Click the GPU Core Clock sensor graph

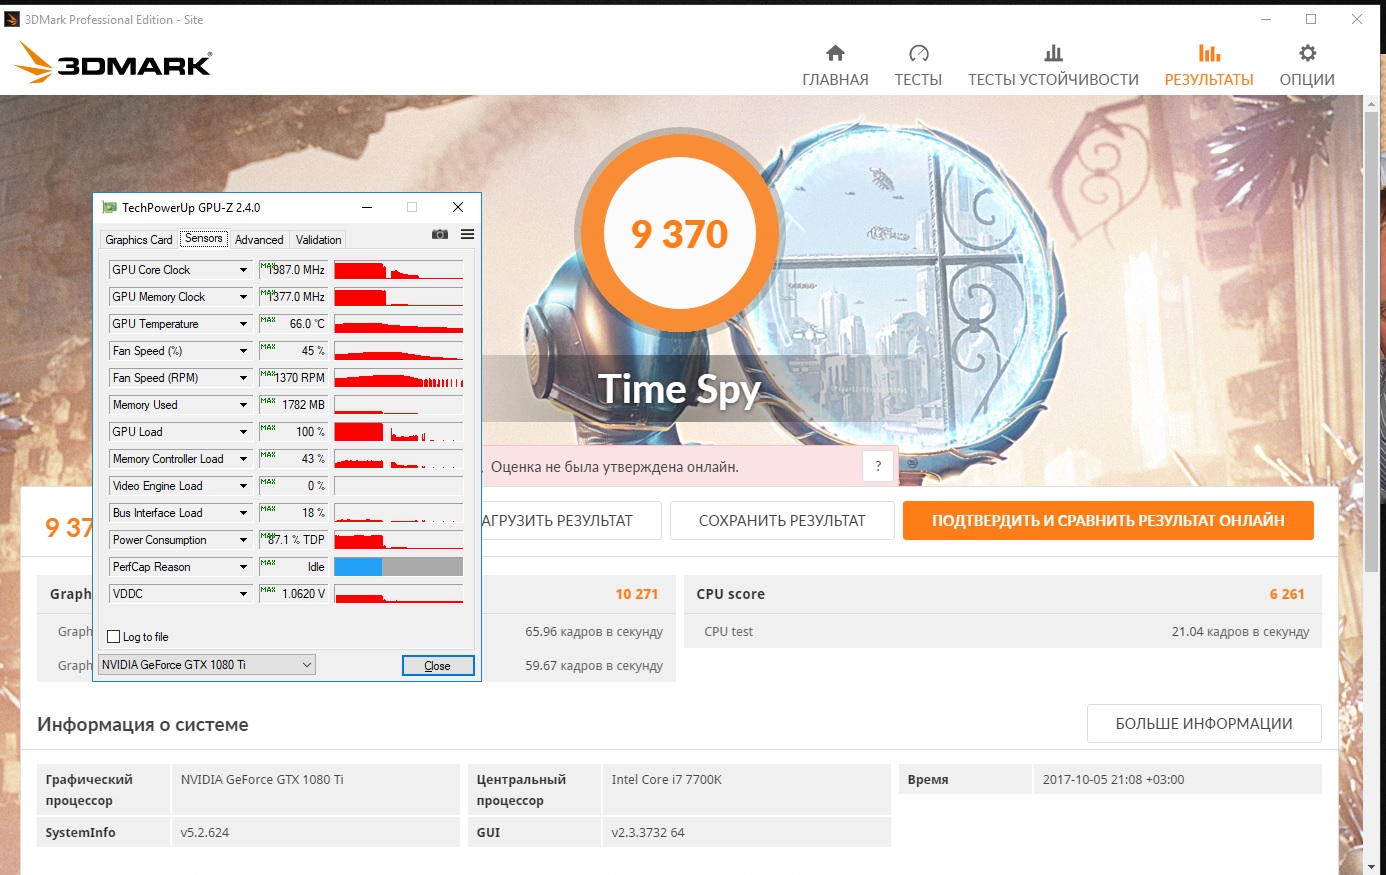(398, 270)
